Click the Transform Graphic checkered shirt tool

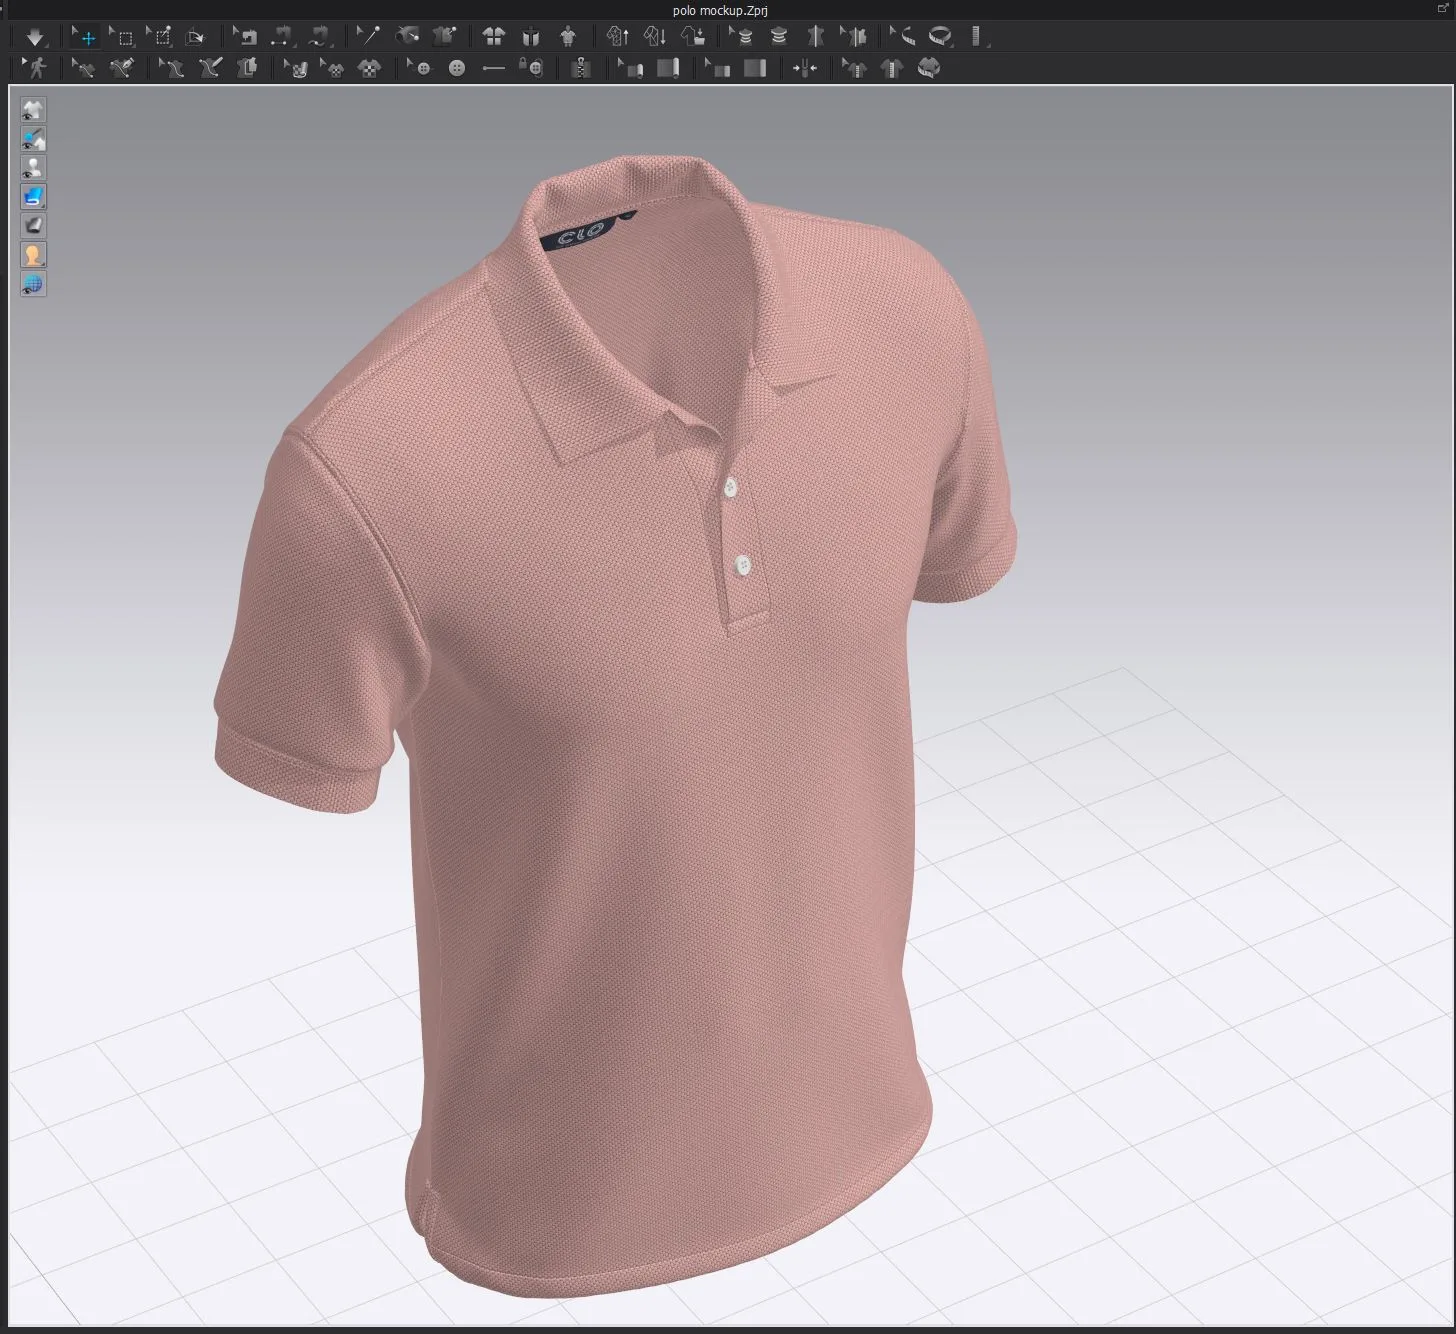333,68
